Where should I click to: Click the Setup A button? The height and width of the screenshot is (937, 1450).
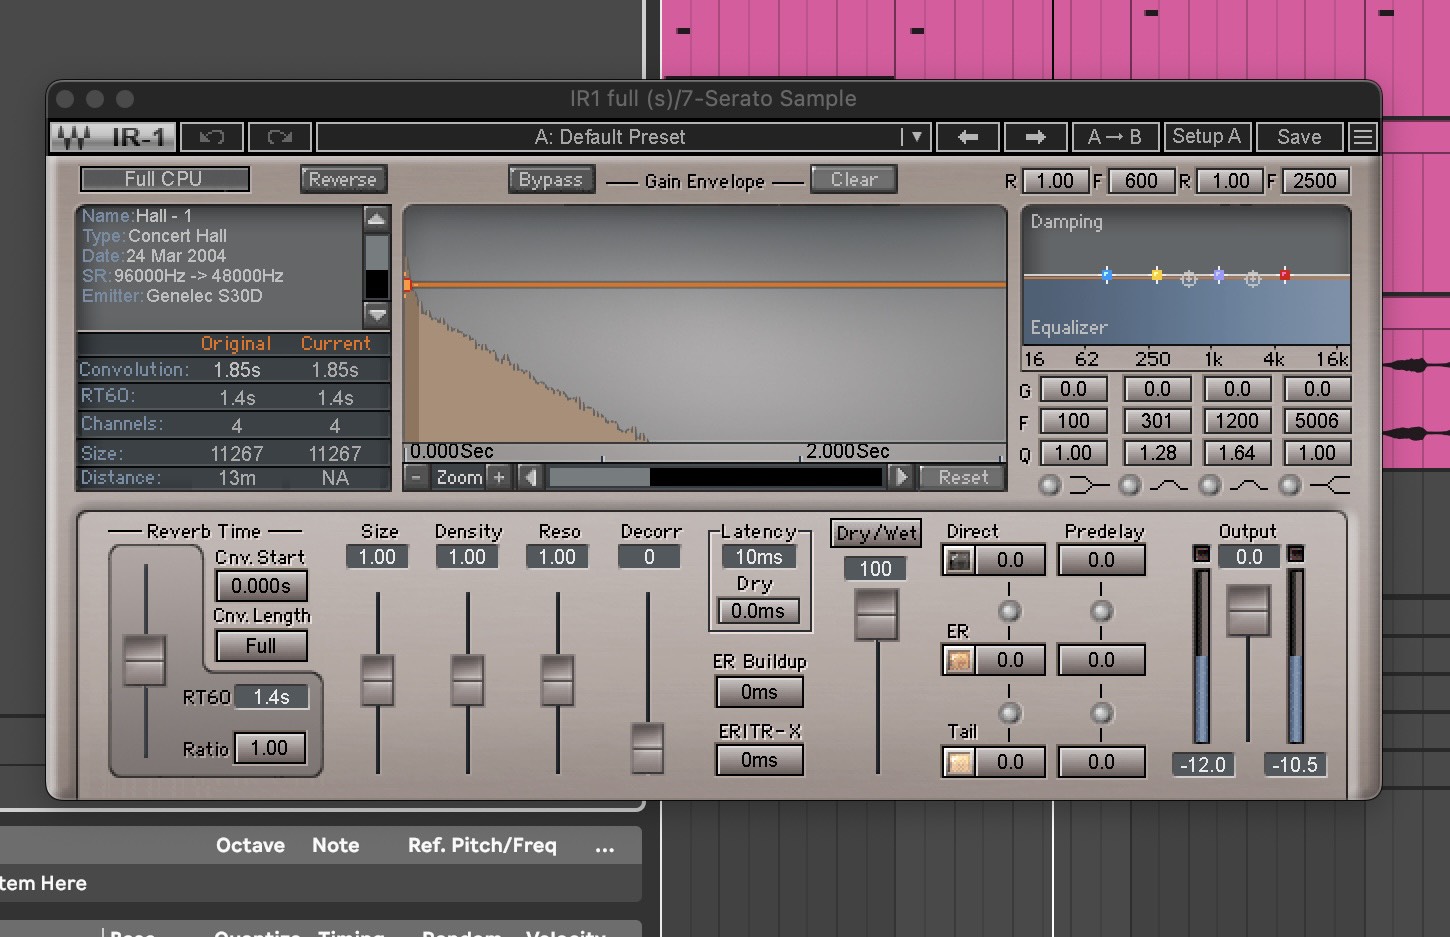[x=1206, y=137]
